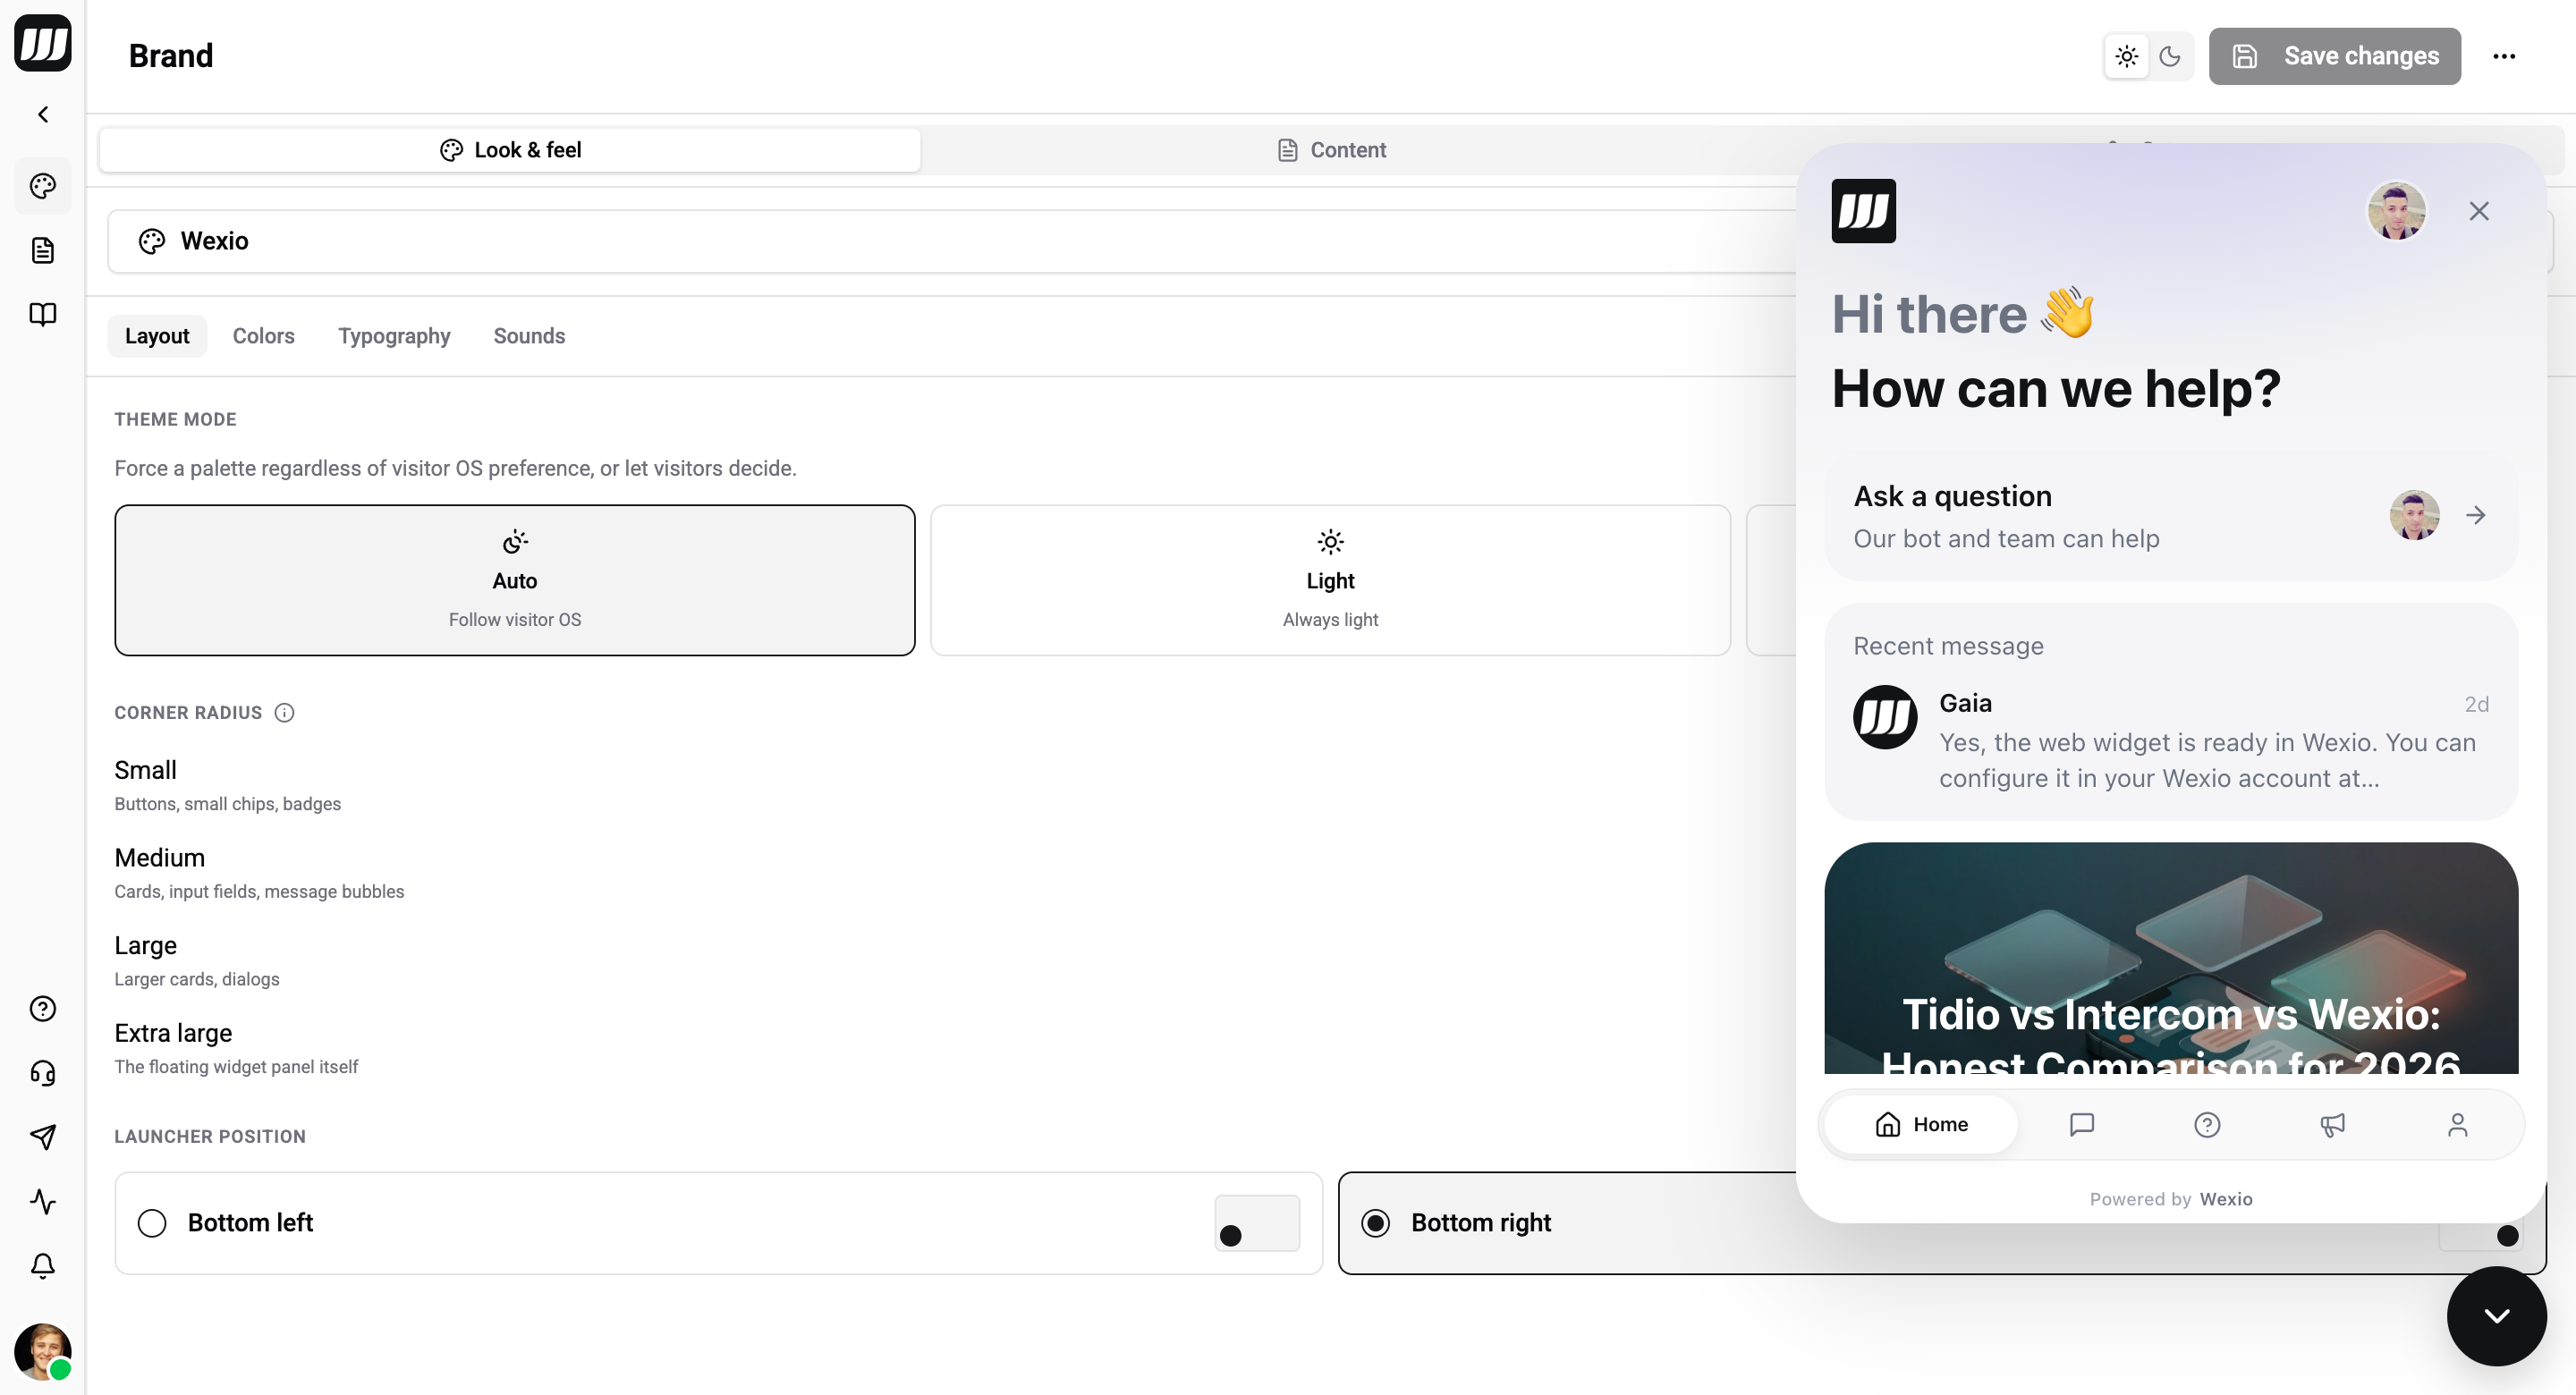Choose Light theme mode card

(x=1330, y=580)
